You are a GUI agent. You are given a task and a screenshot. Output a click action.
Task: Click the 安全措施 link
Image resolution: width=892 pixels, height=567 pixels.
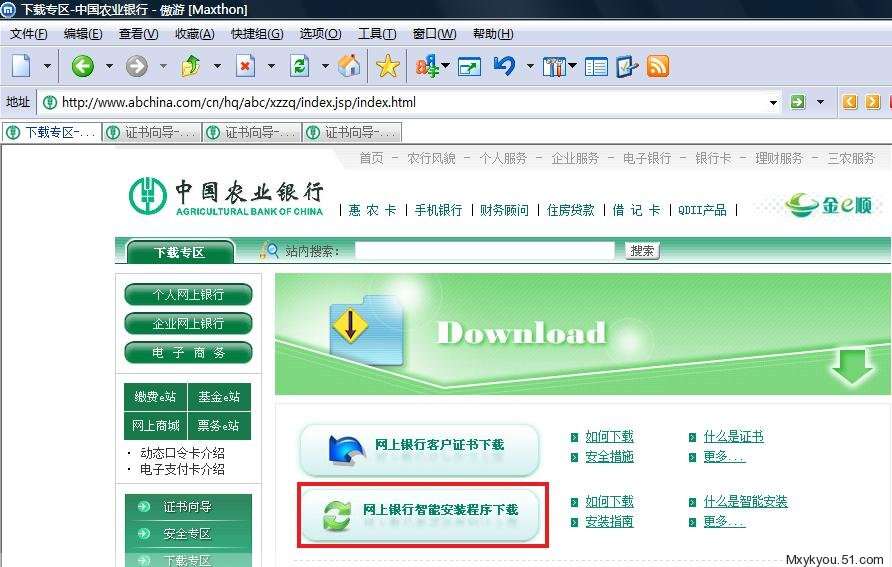[609, 456]
